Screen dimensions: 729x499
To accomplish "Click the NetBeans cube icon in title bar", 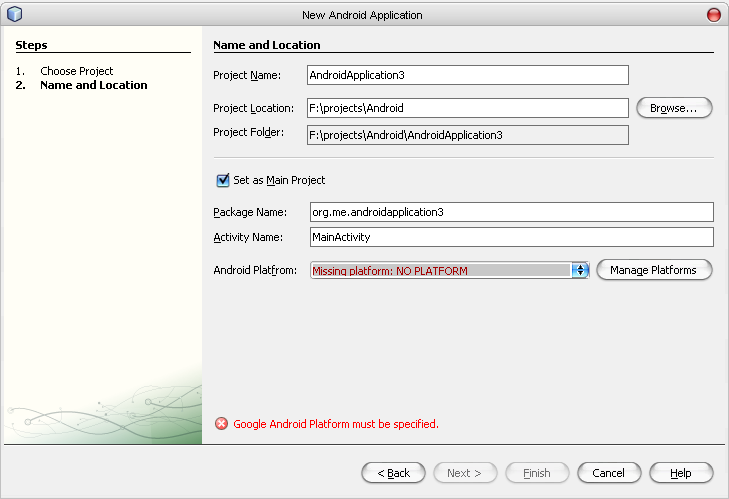I will coord(14,14).
